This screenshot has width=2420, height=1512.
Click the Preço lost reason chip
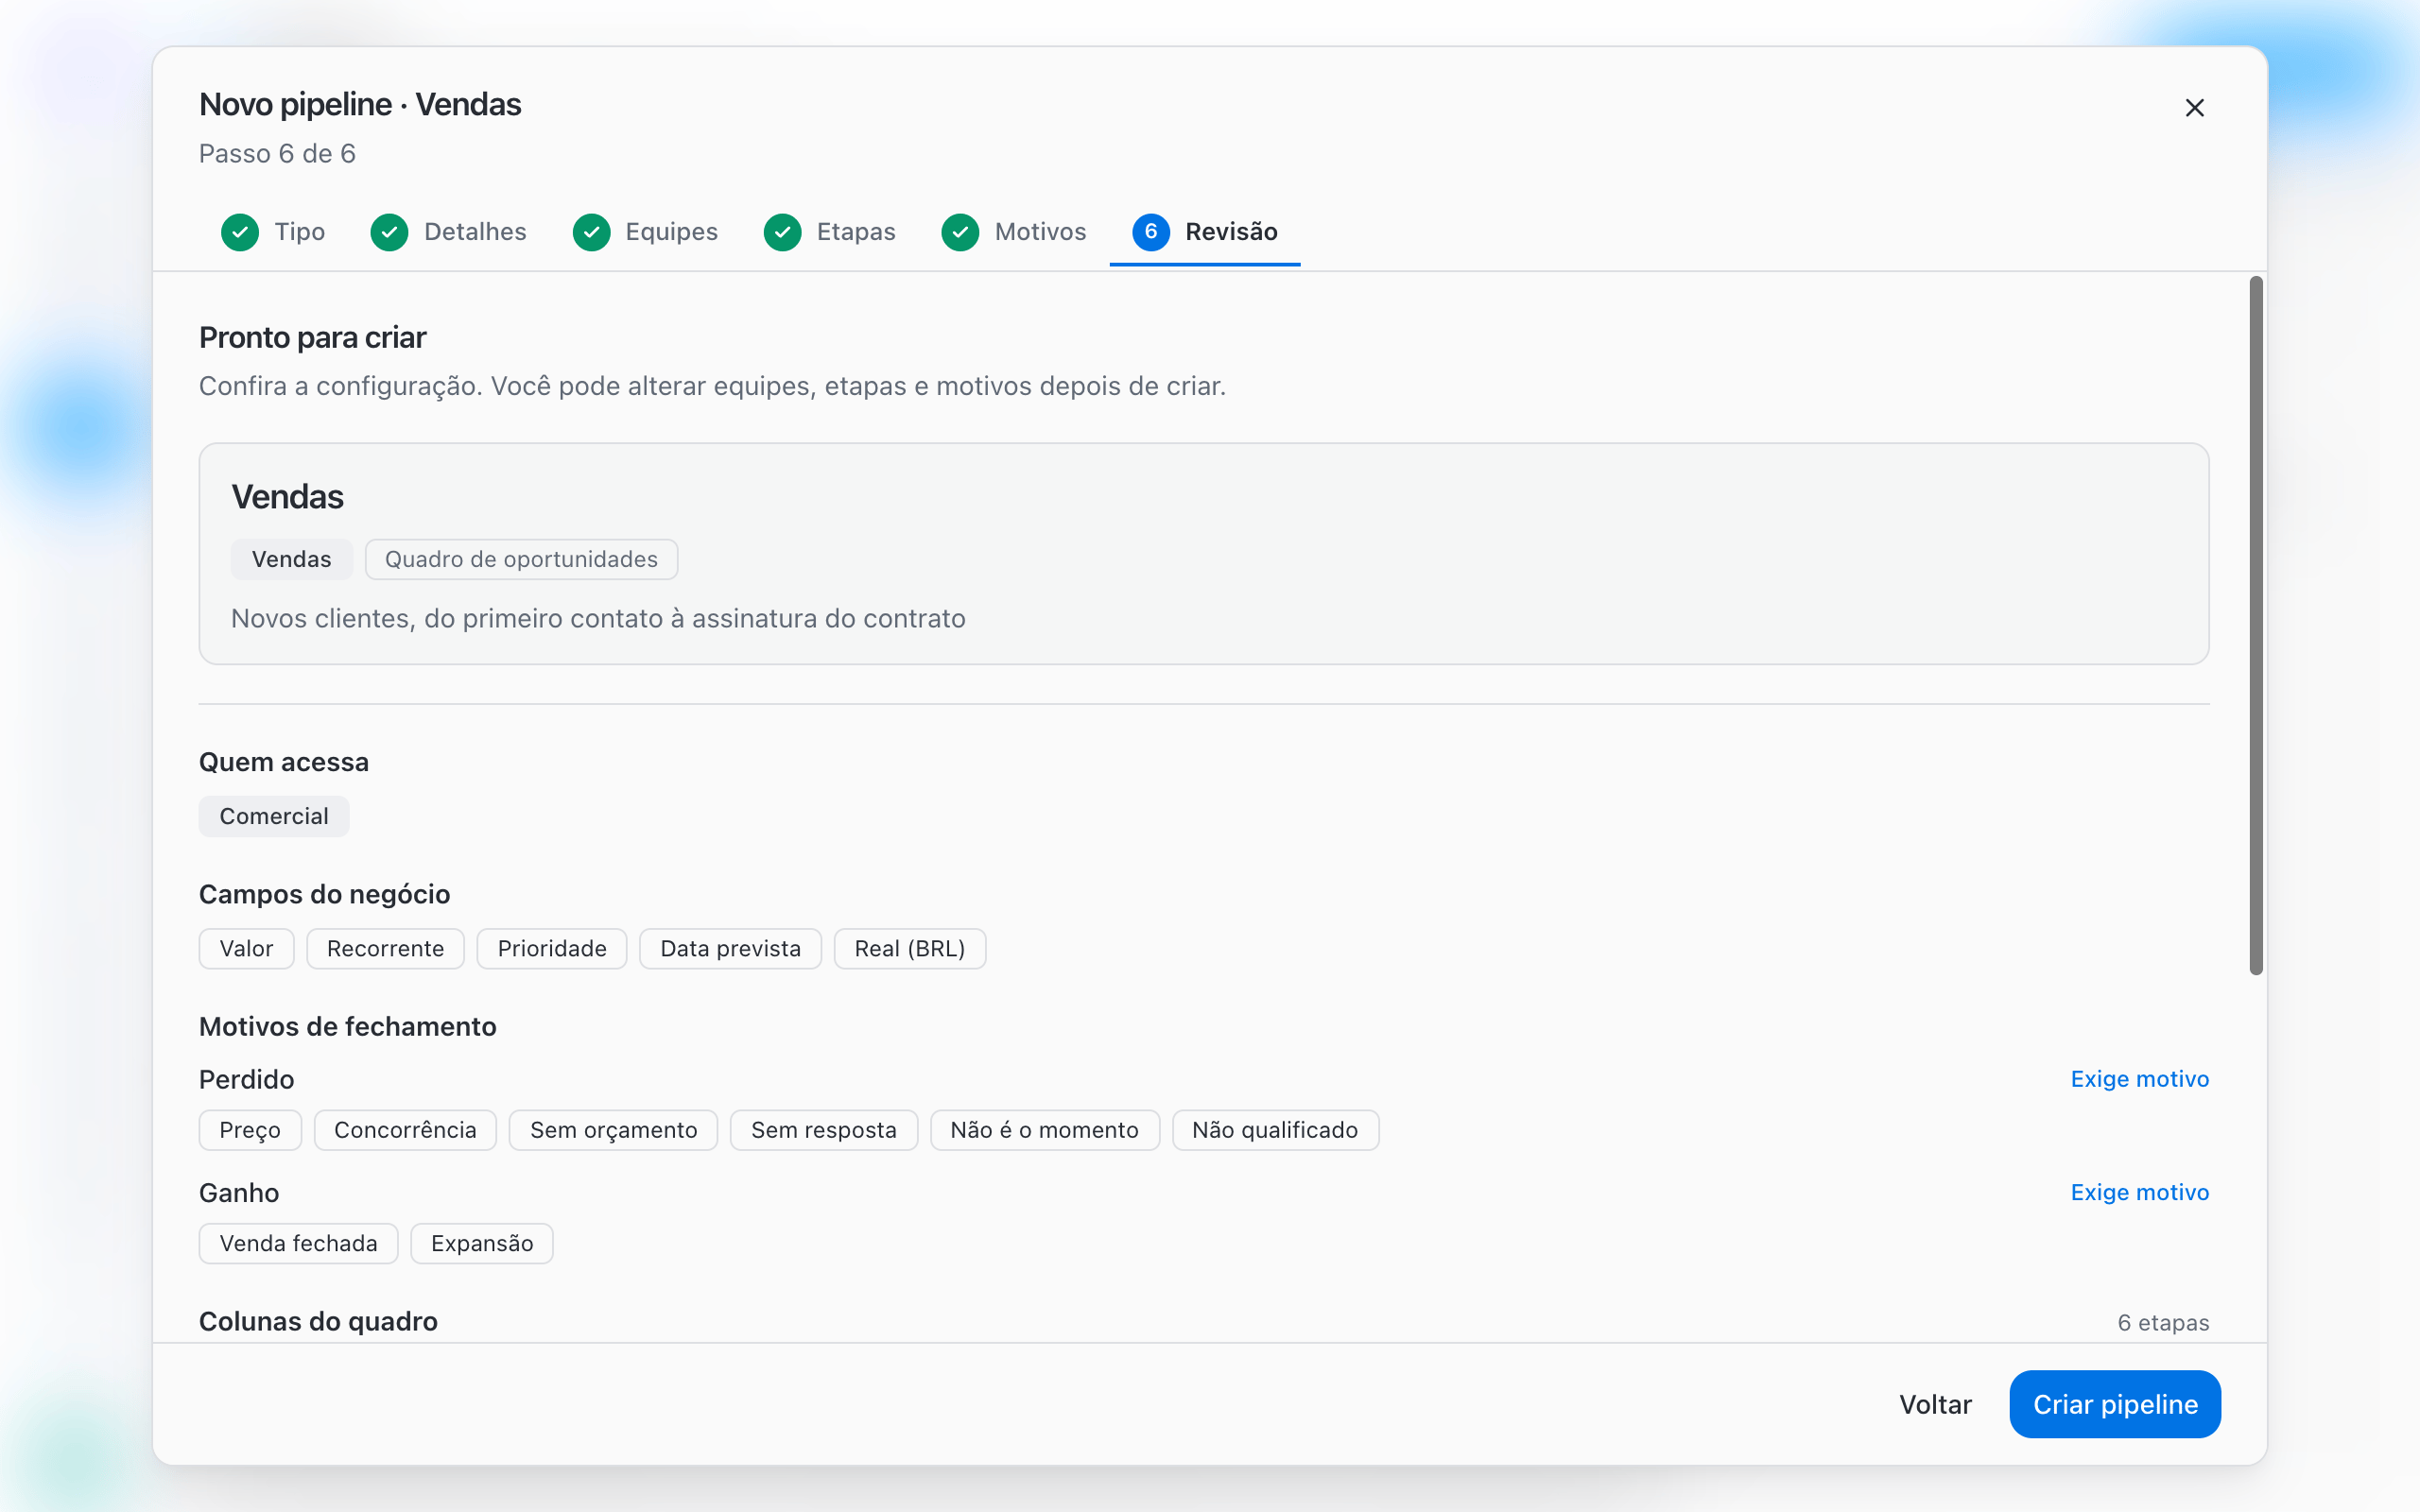pos(250,1130)
